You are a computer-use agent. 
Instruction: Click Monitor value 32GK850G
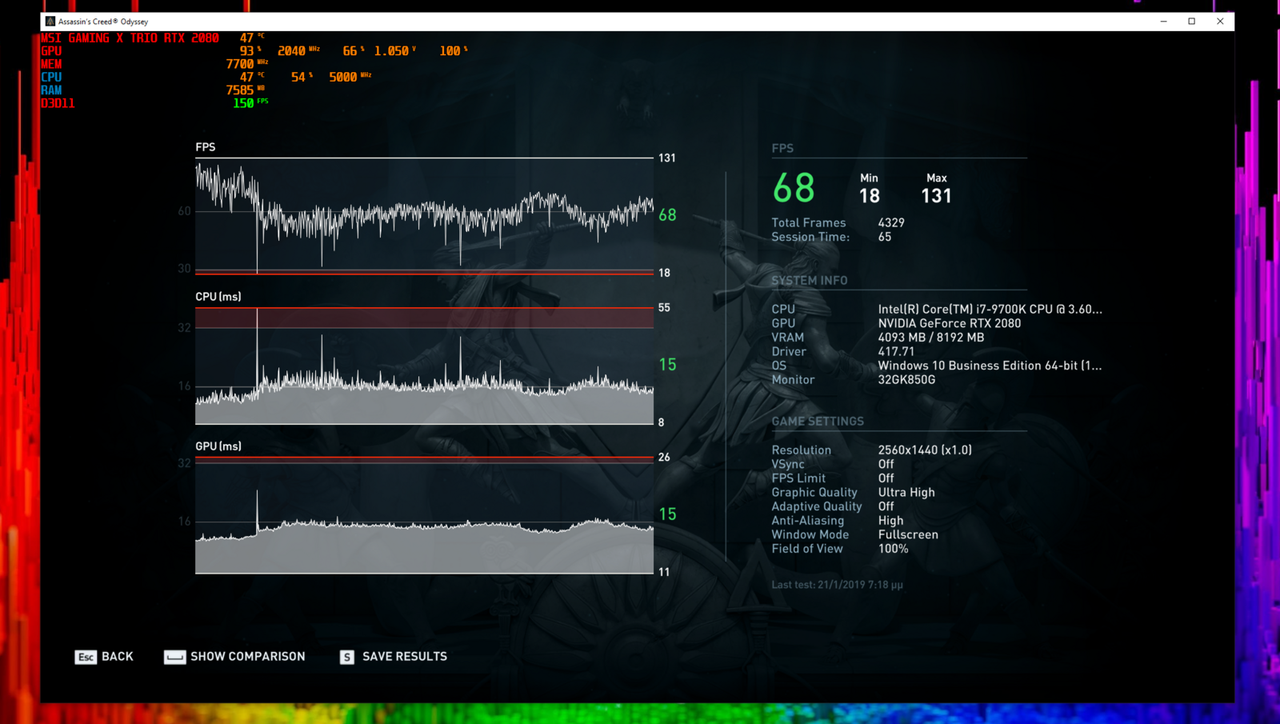click(x=907, y=380)
